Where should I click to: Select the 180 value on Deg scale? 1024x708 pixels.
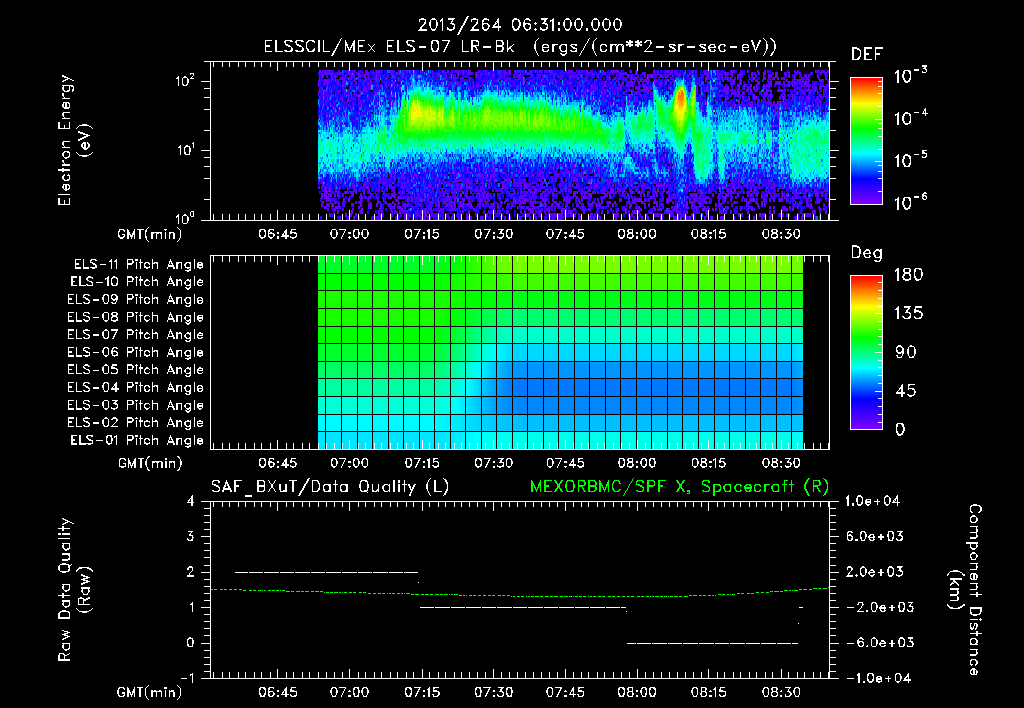pos(909,274)
